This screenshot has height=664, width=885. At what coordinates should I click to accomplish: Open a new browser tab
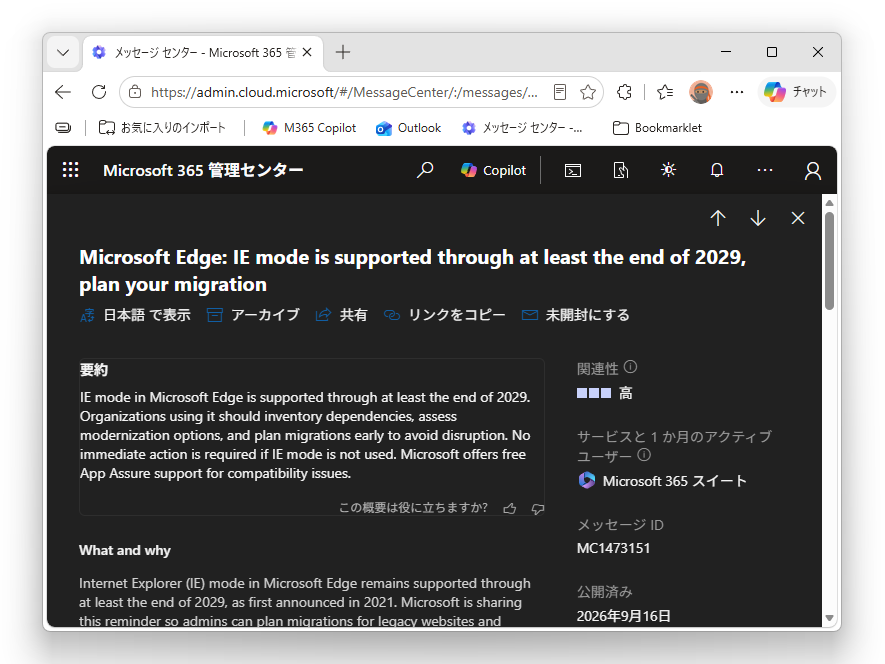click(343, 53)
